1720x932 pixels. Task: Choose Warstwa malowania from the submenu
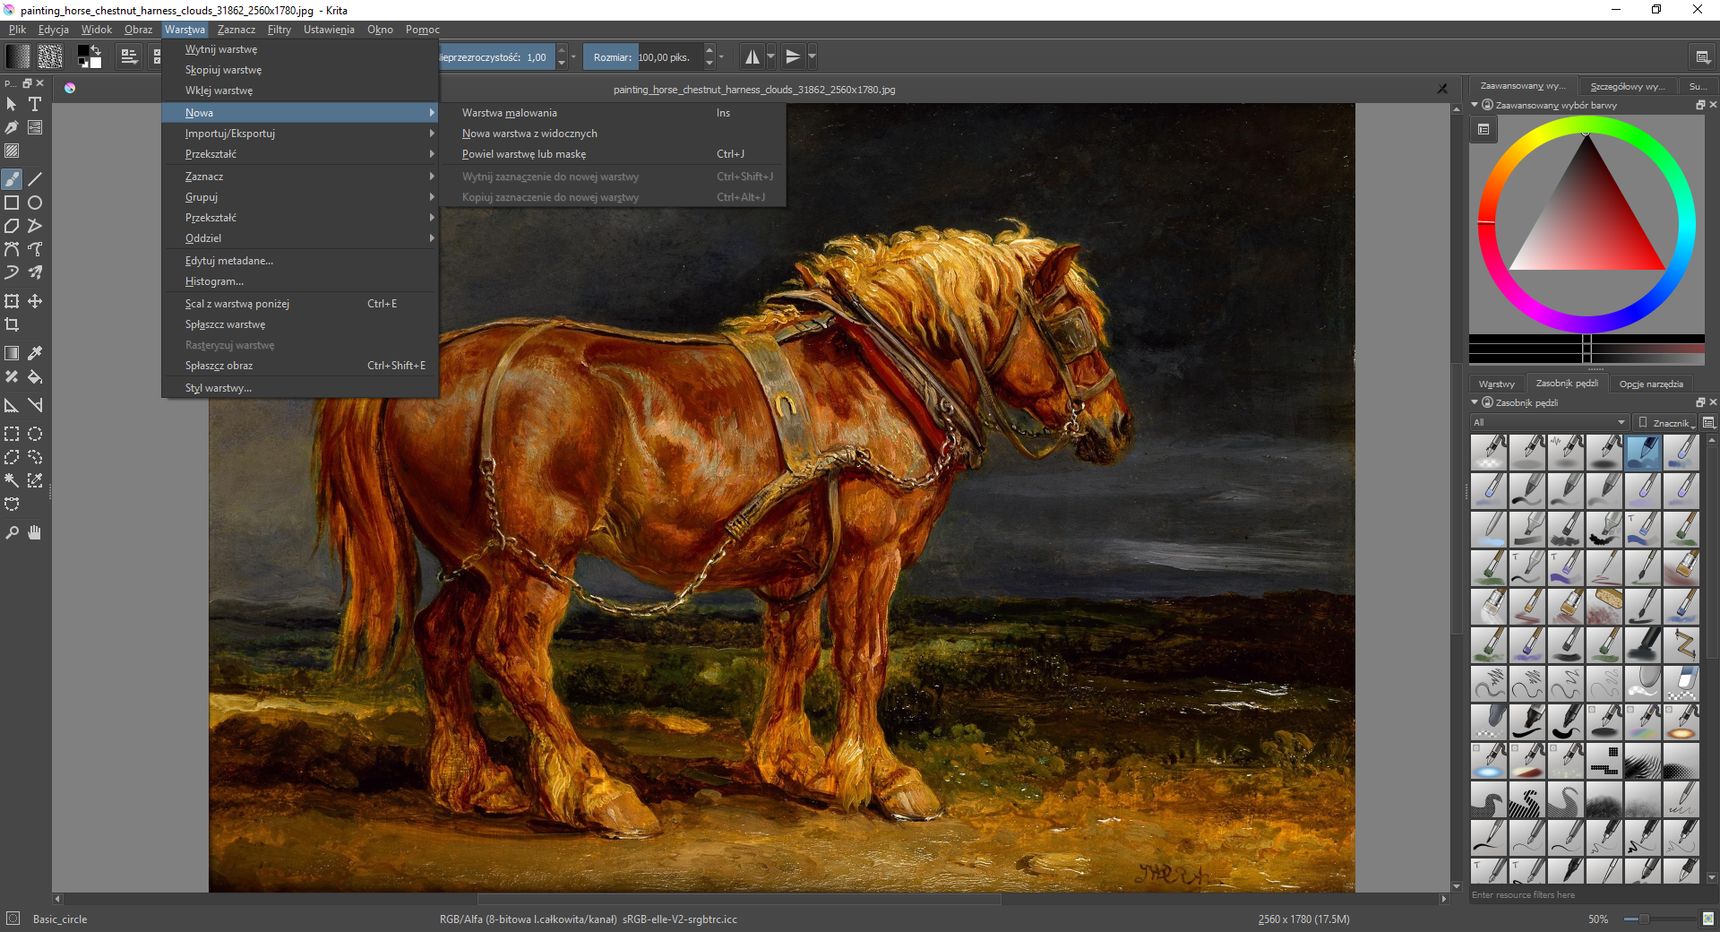point(612,113)
